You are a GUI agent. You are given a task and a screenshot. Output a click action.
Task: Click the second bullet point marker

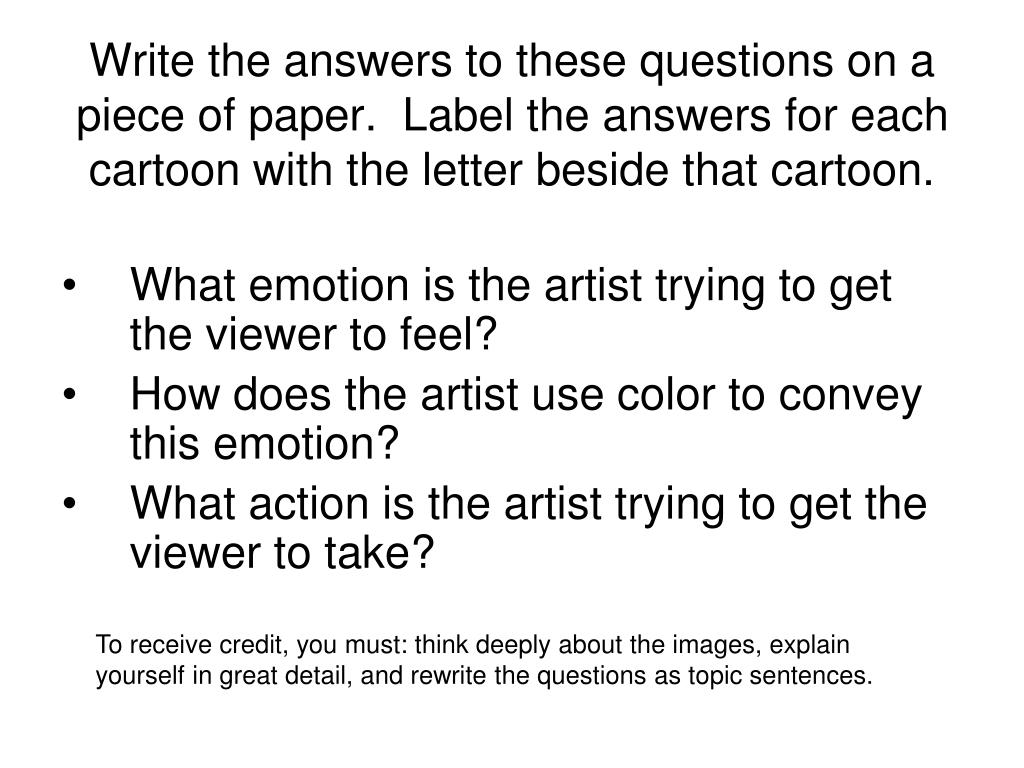pyautogui.click(x=70, y=394)
